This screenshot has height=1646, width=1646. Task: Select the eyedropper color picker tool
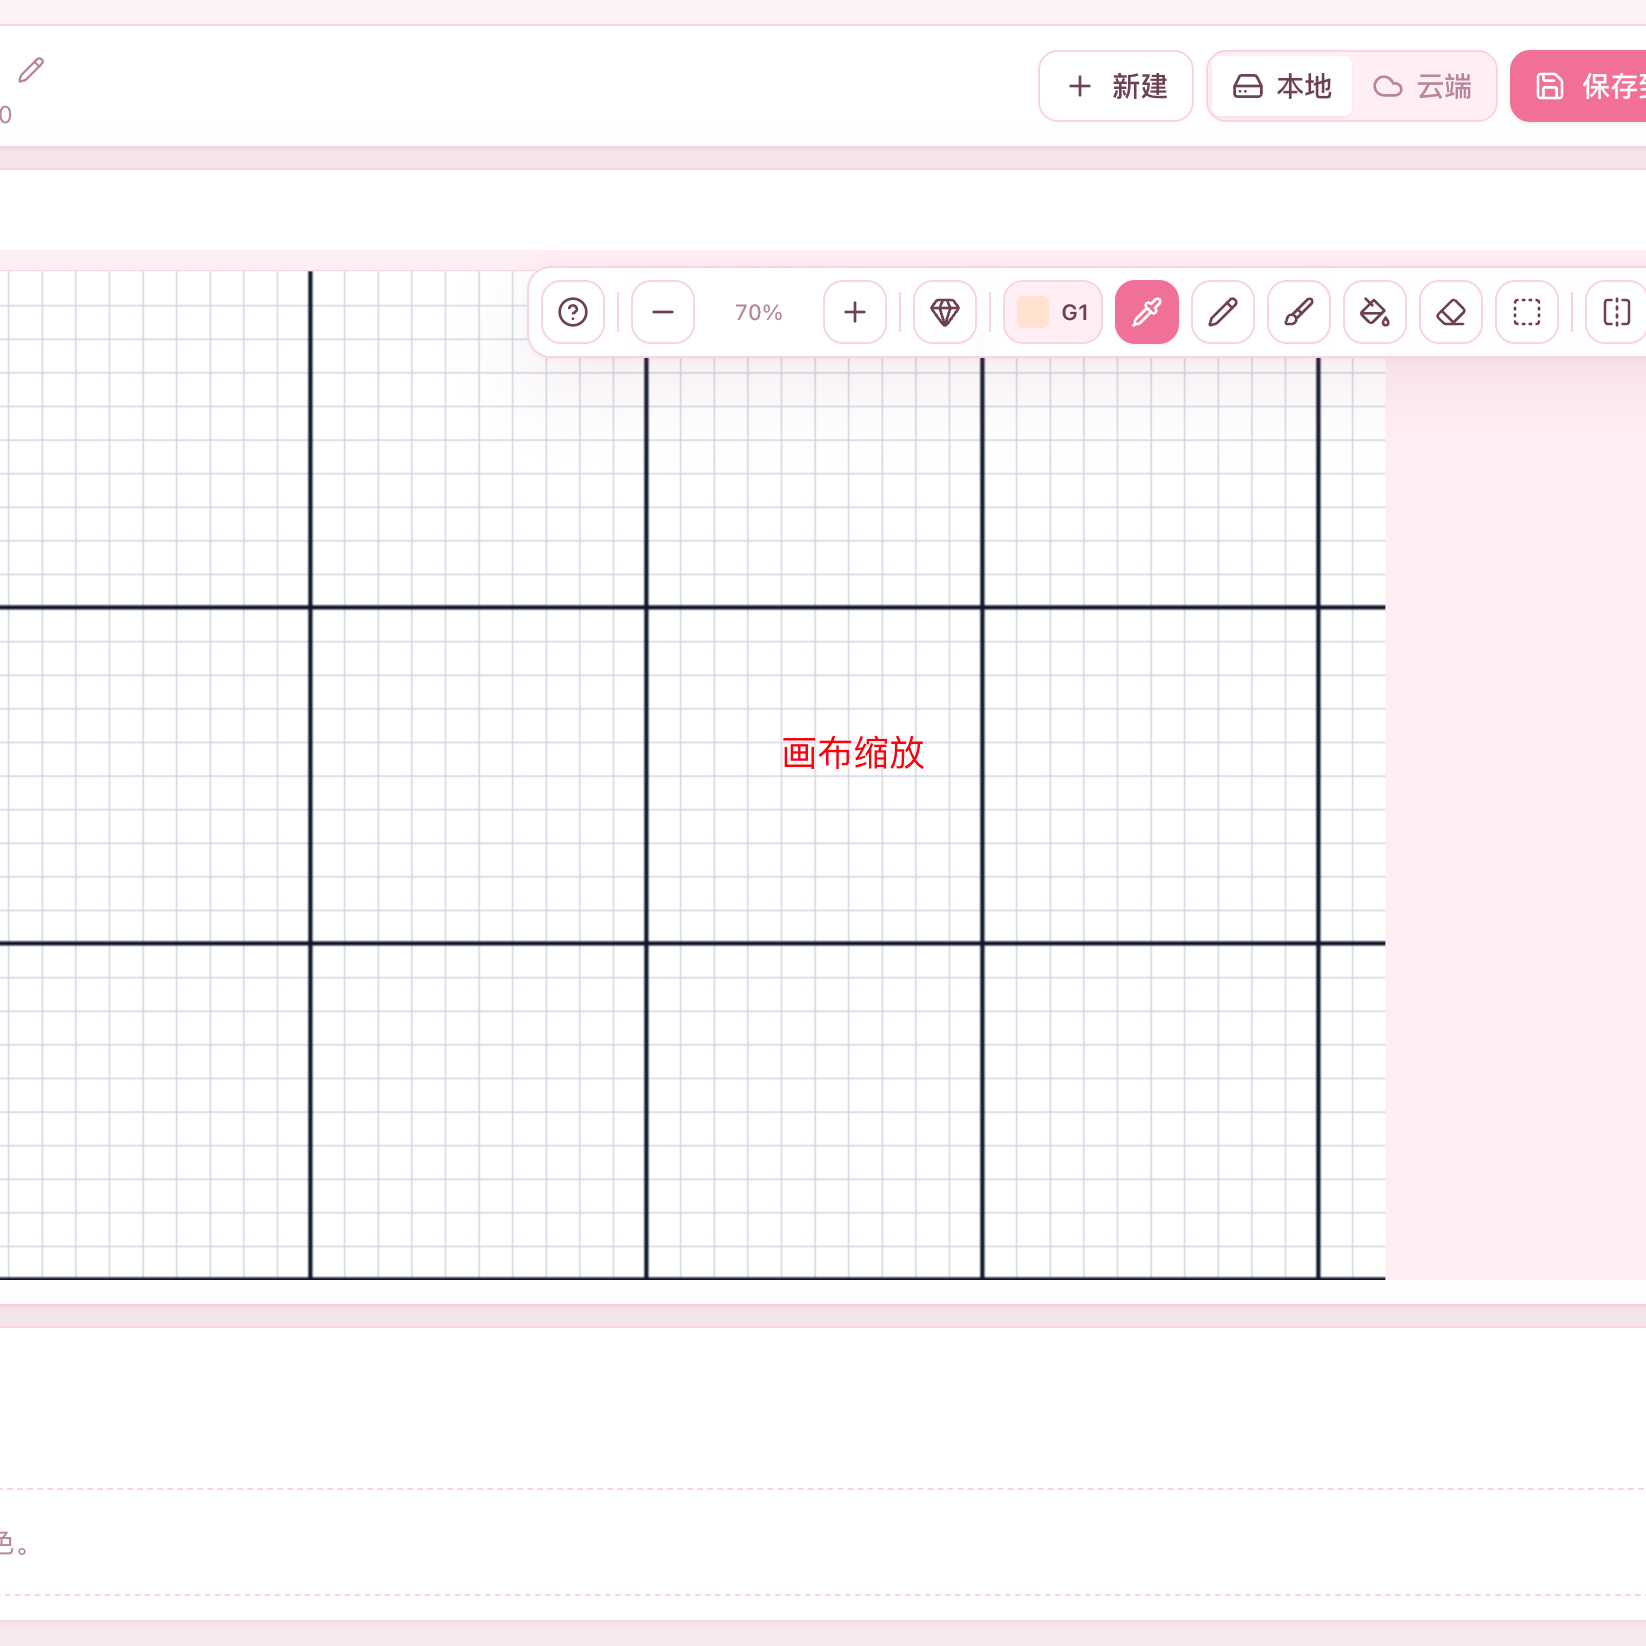(x=1147, y=312)
